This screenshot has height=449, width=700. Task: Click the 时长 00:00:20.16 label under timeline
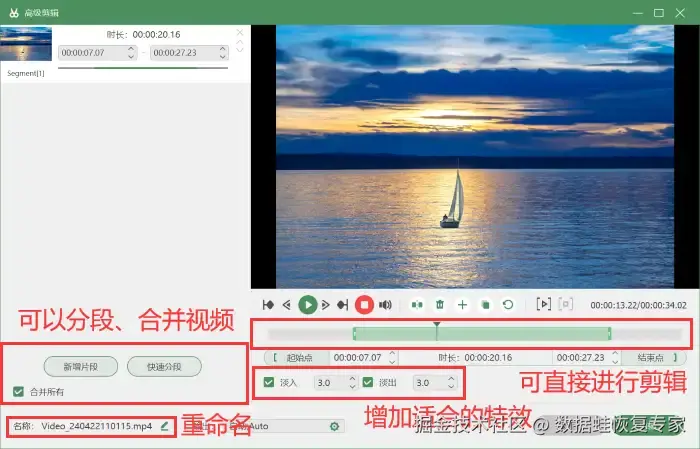tap(475, 358)
